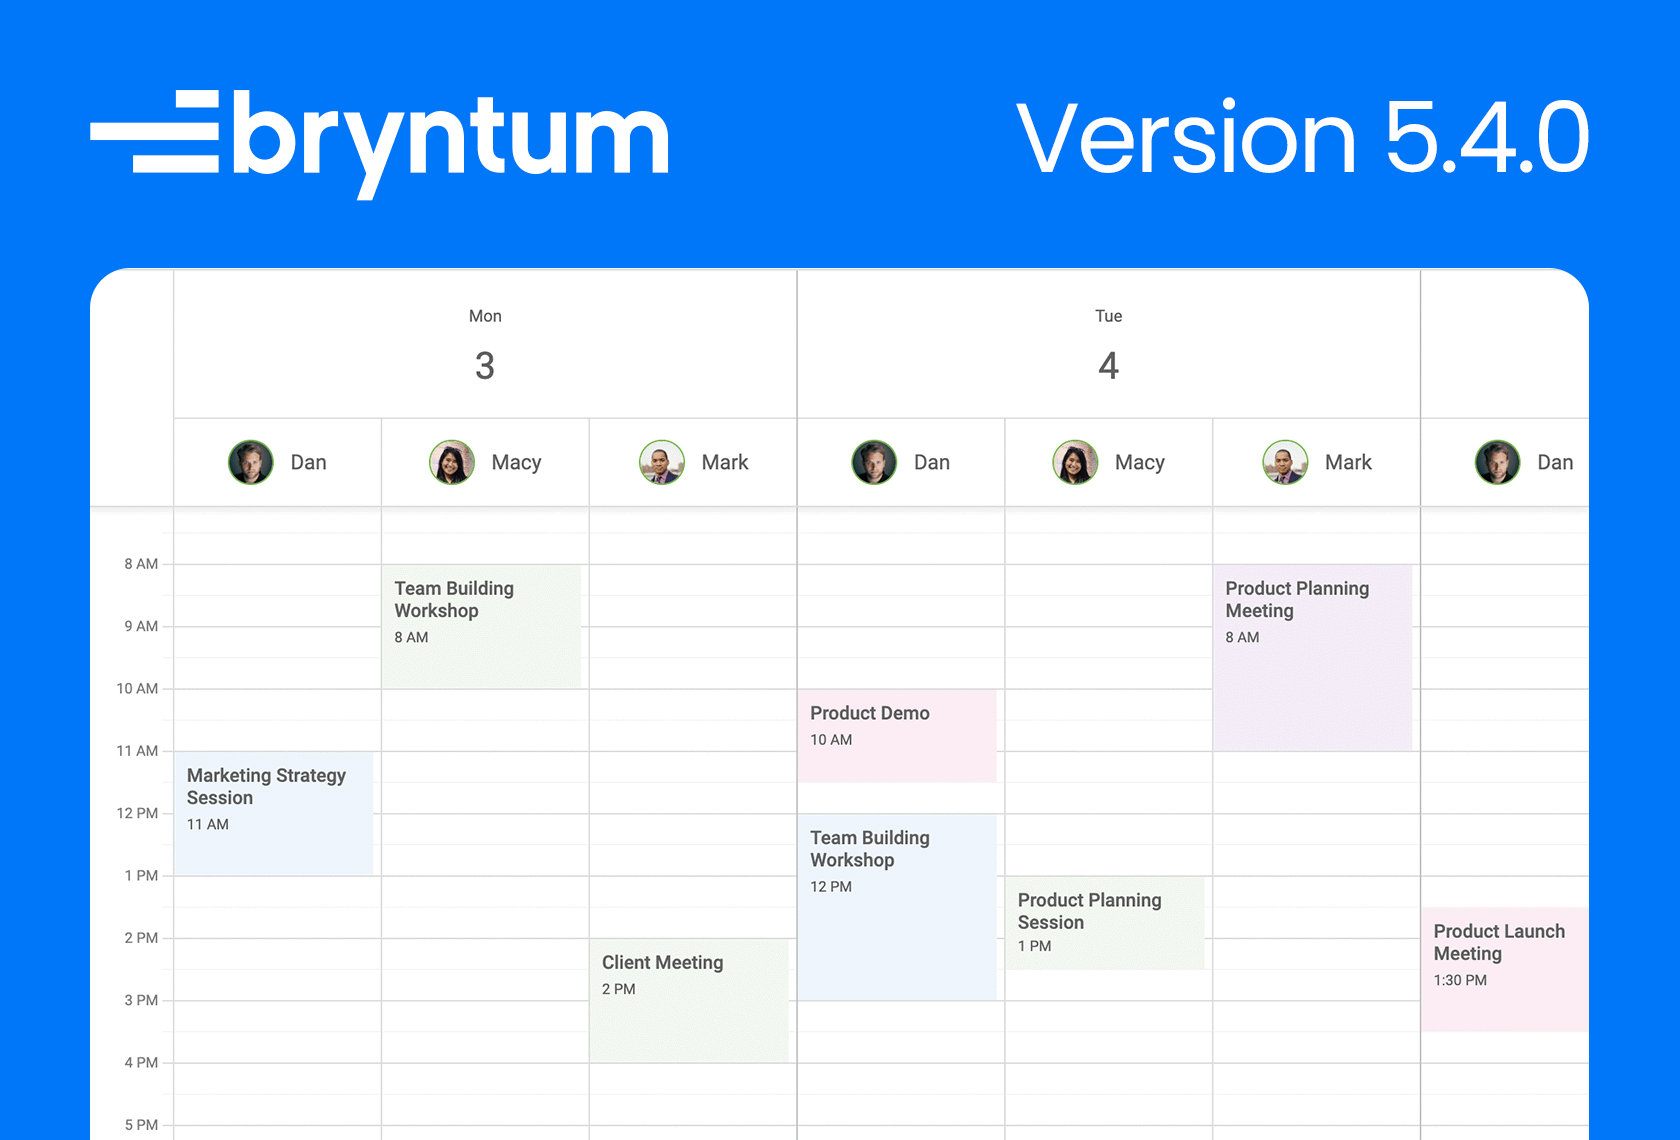1680x1140 pixels.
Task: Click Mark's avatar under Tuesday 4
Action: [1286, 462]
